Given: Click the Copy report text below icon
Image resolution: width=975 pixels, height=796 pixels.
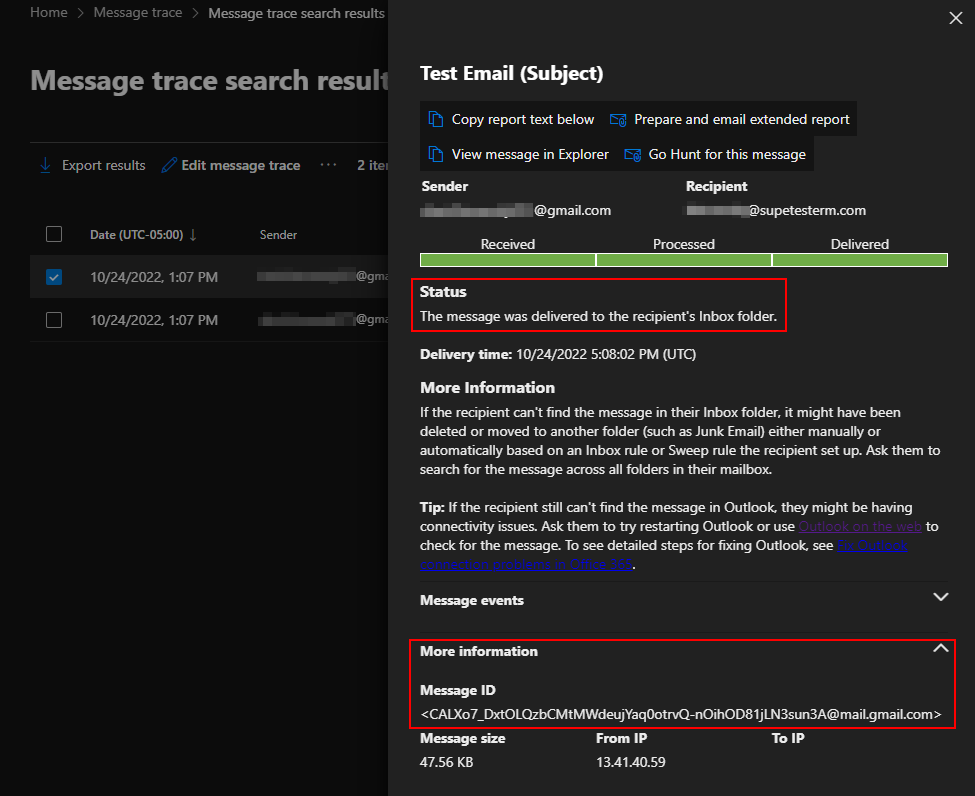Looking at the screenshot, I should tap(436, 120).
